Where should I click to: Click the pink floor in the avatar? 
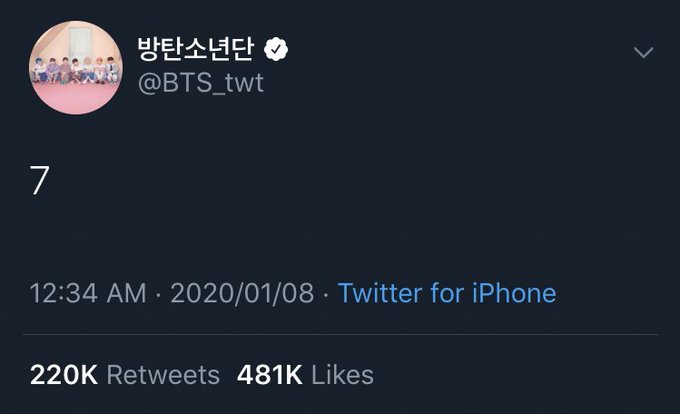[x=76, y=98]
